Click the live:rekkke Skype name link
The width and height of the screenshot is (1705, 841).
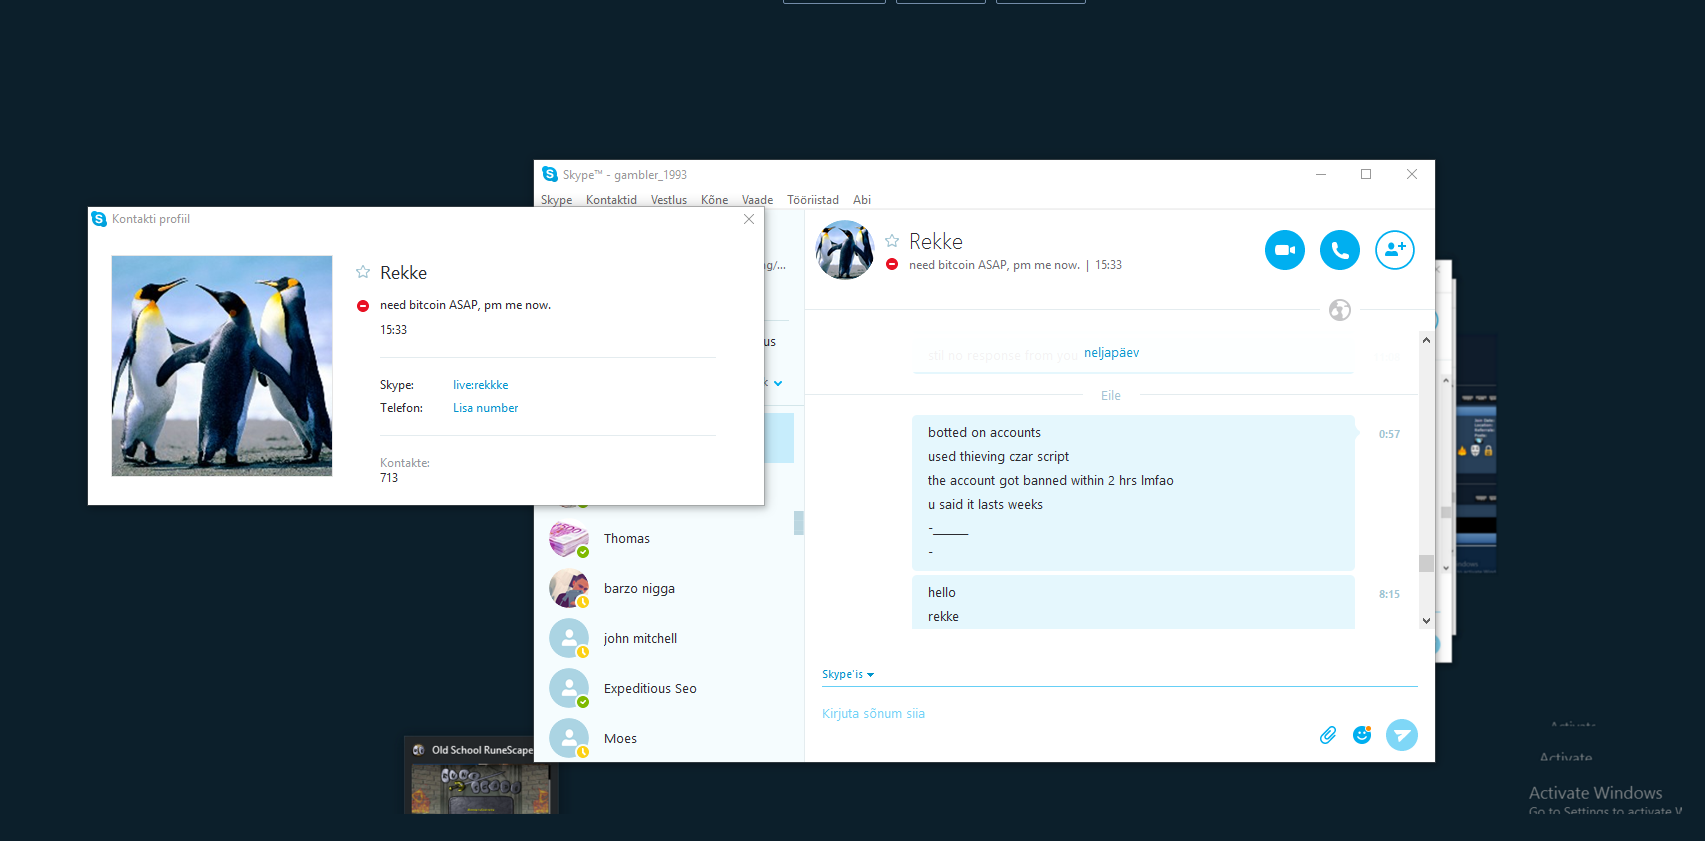[480, 385]
